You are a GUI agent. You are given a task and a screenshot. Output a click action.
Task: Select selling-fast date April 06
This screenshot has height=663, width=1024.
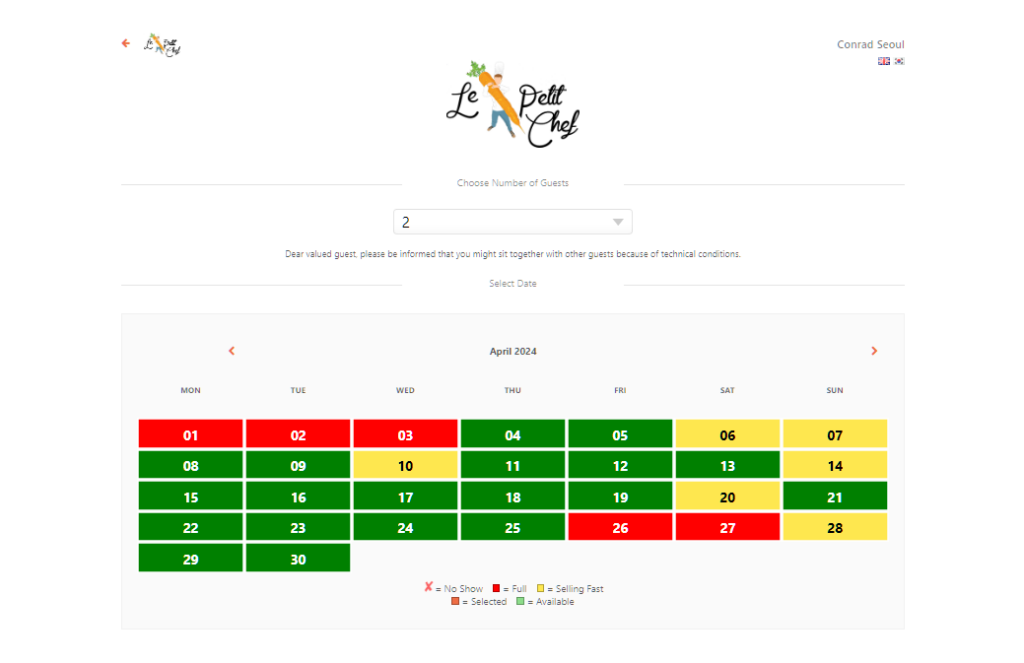(x=728, y=434)
